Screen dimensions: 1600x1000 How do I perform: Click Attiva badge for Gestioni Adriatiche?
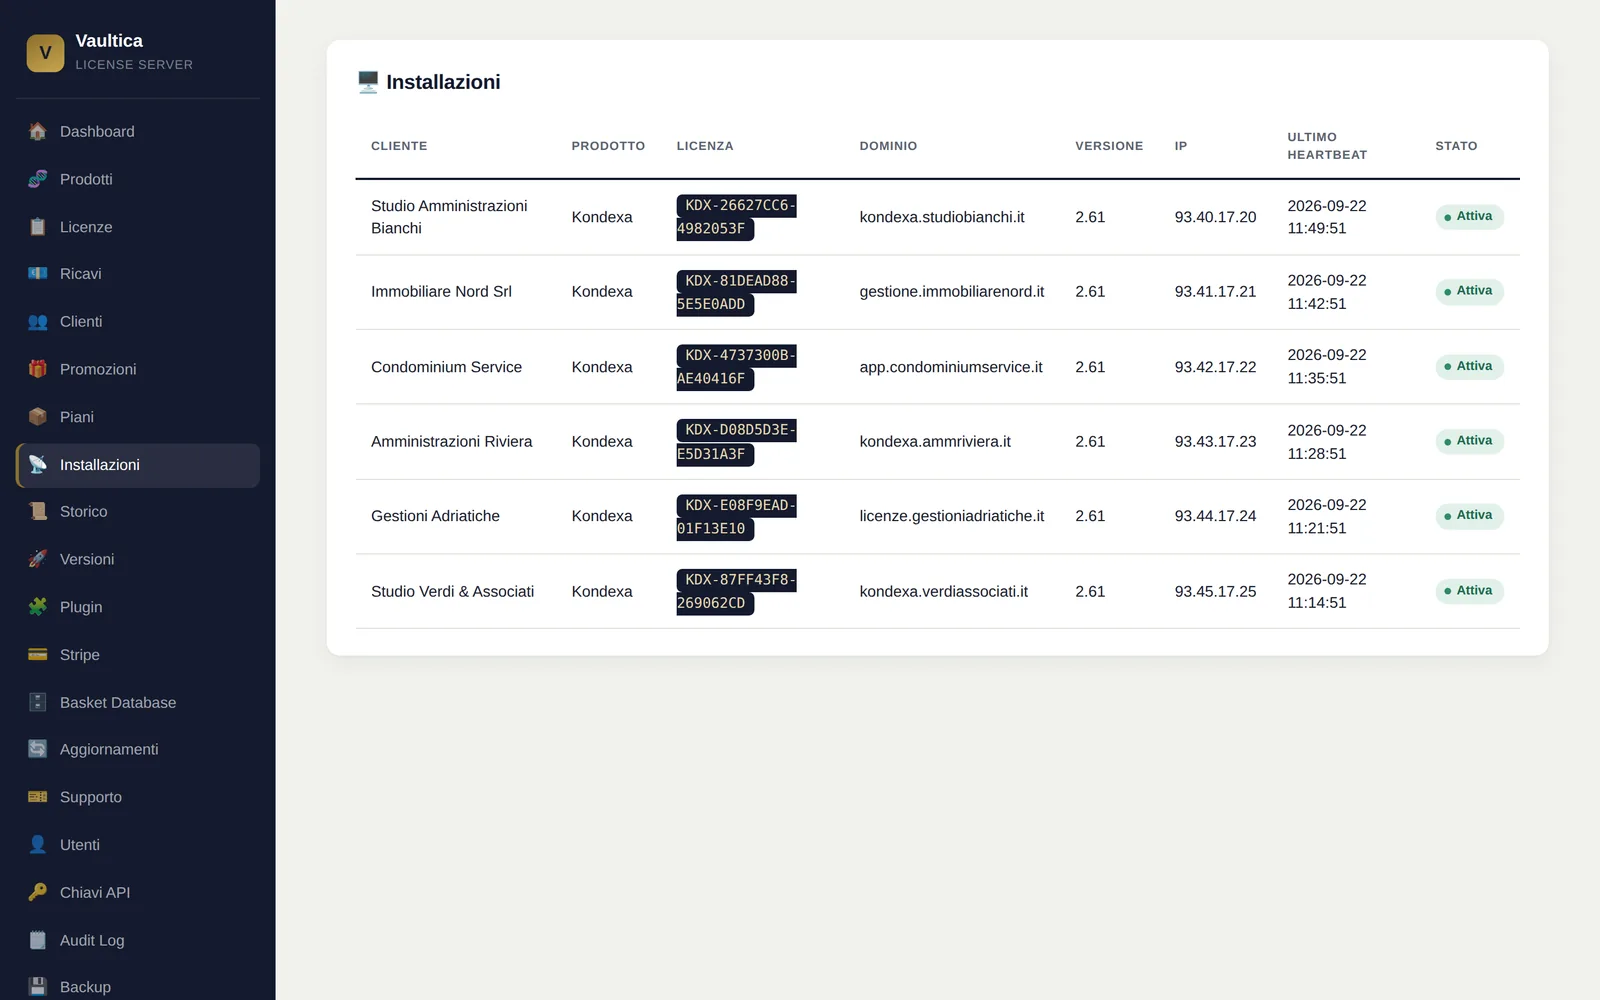click(1469, 516)
